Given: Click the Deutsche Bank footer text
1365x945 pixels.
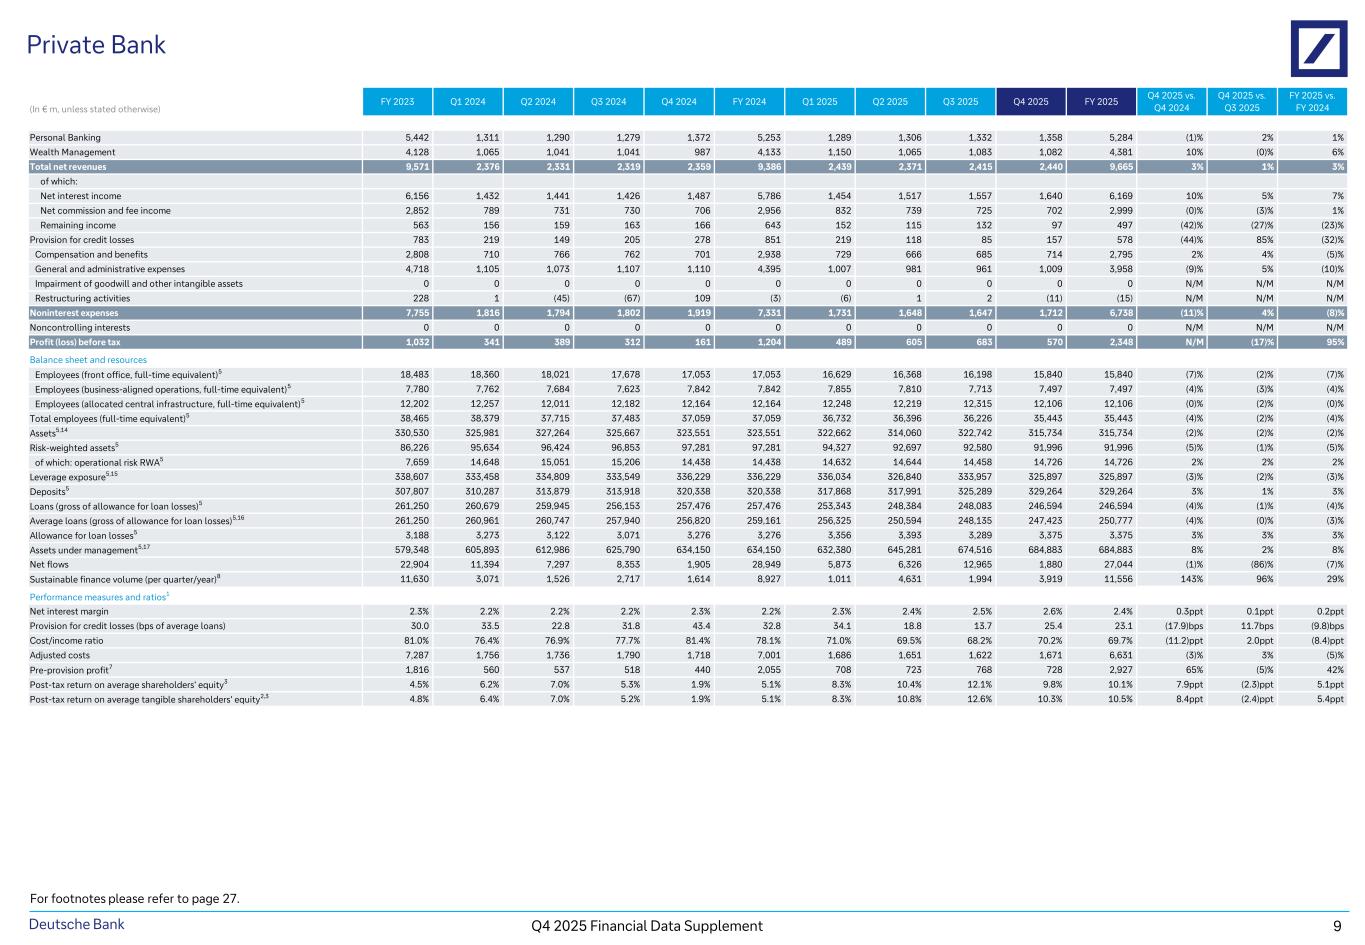Looking at the screenshot, I should (77, 925).
